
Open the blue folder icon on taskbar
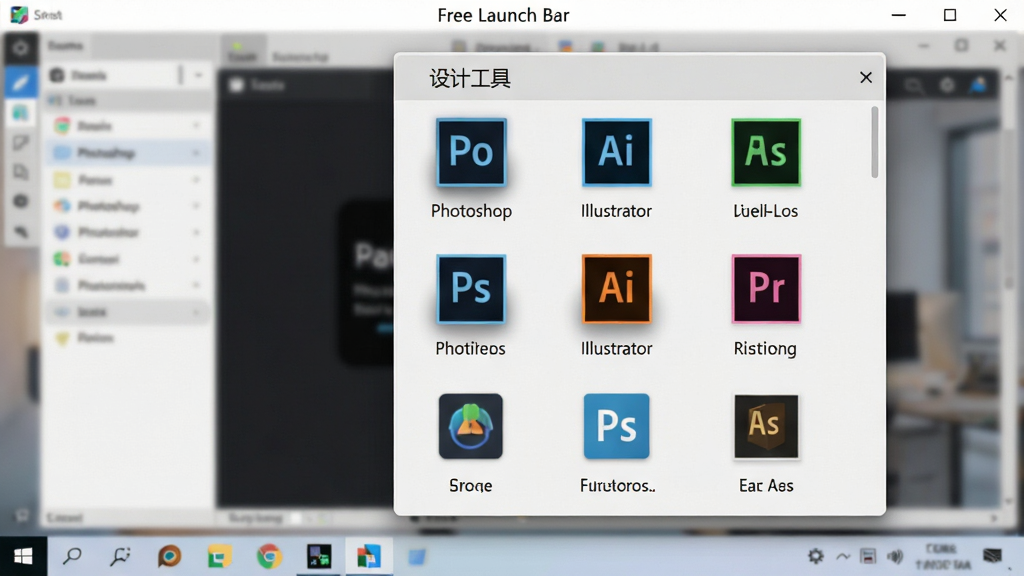(x=417, y=556)
